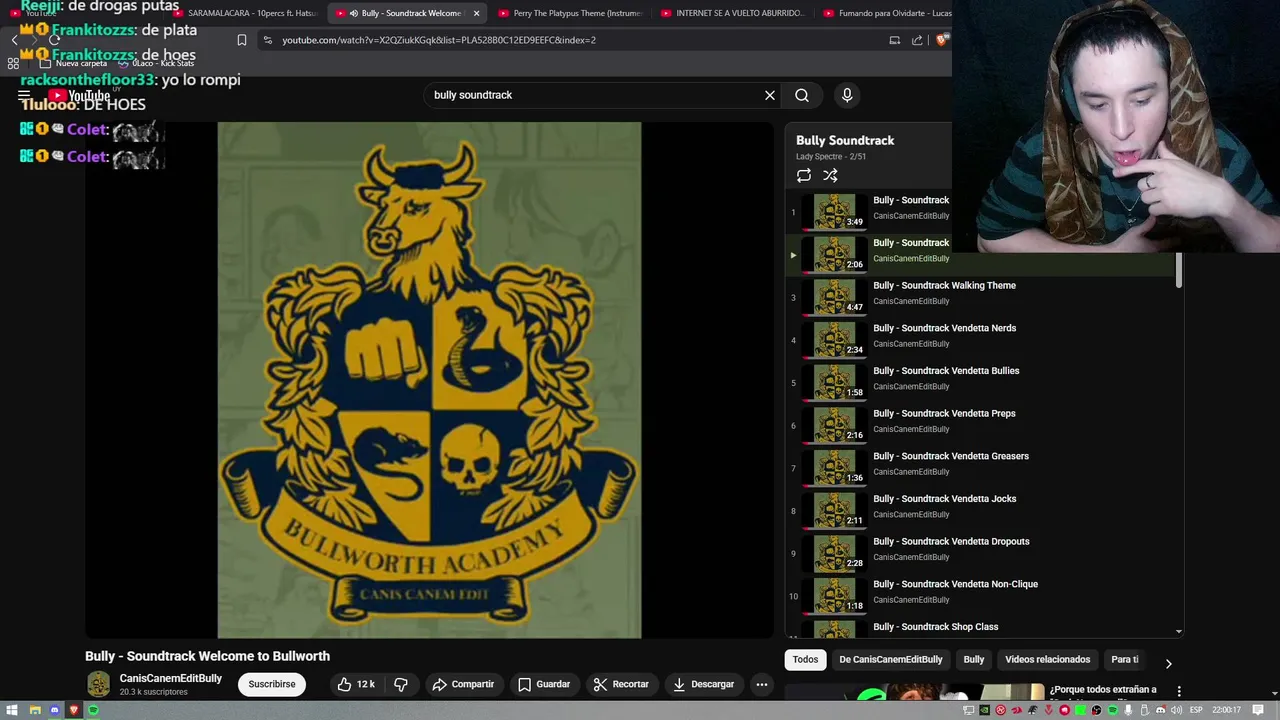Screen dimensions: 1280x720
Task: Click the Brave shields icon in the address bar
Action: (942, 40)
